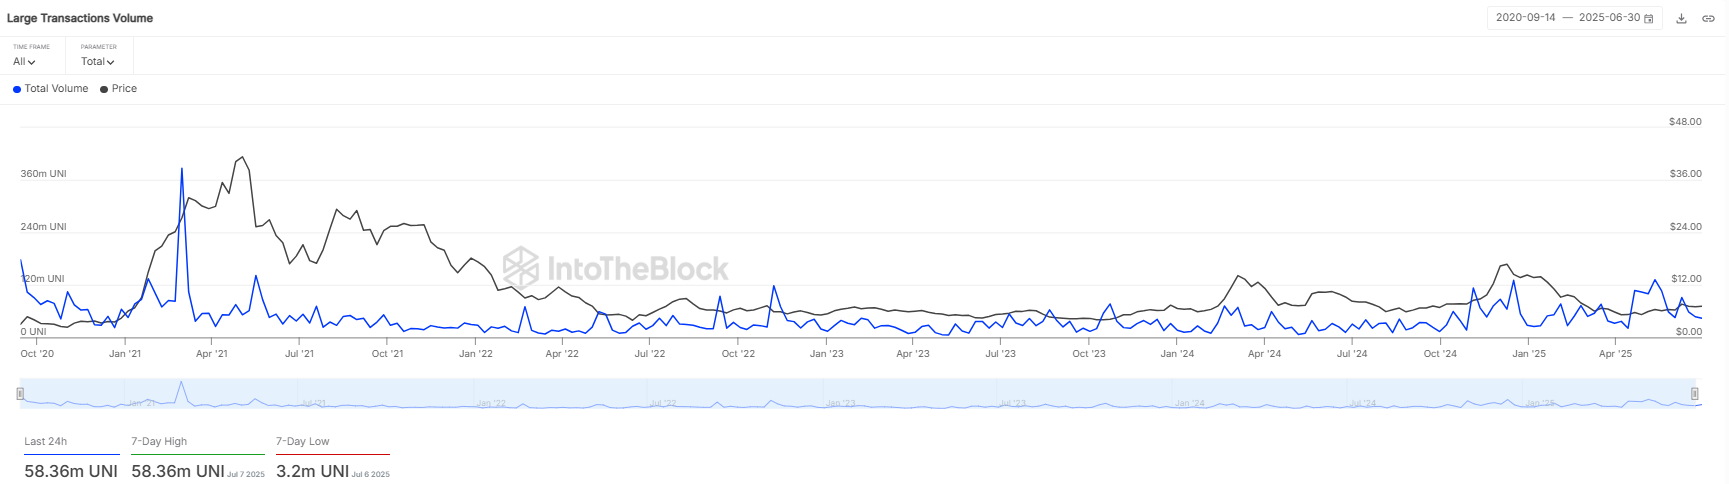Screen dimensions: 1729x484
Task: Open the calendar icon in date range
Action: (x=1649, y=18)
